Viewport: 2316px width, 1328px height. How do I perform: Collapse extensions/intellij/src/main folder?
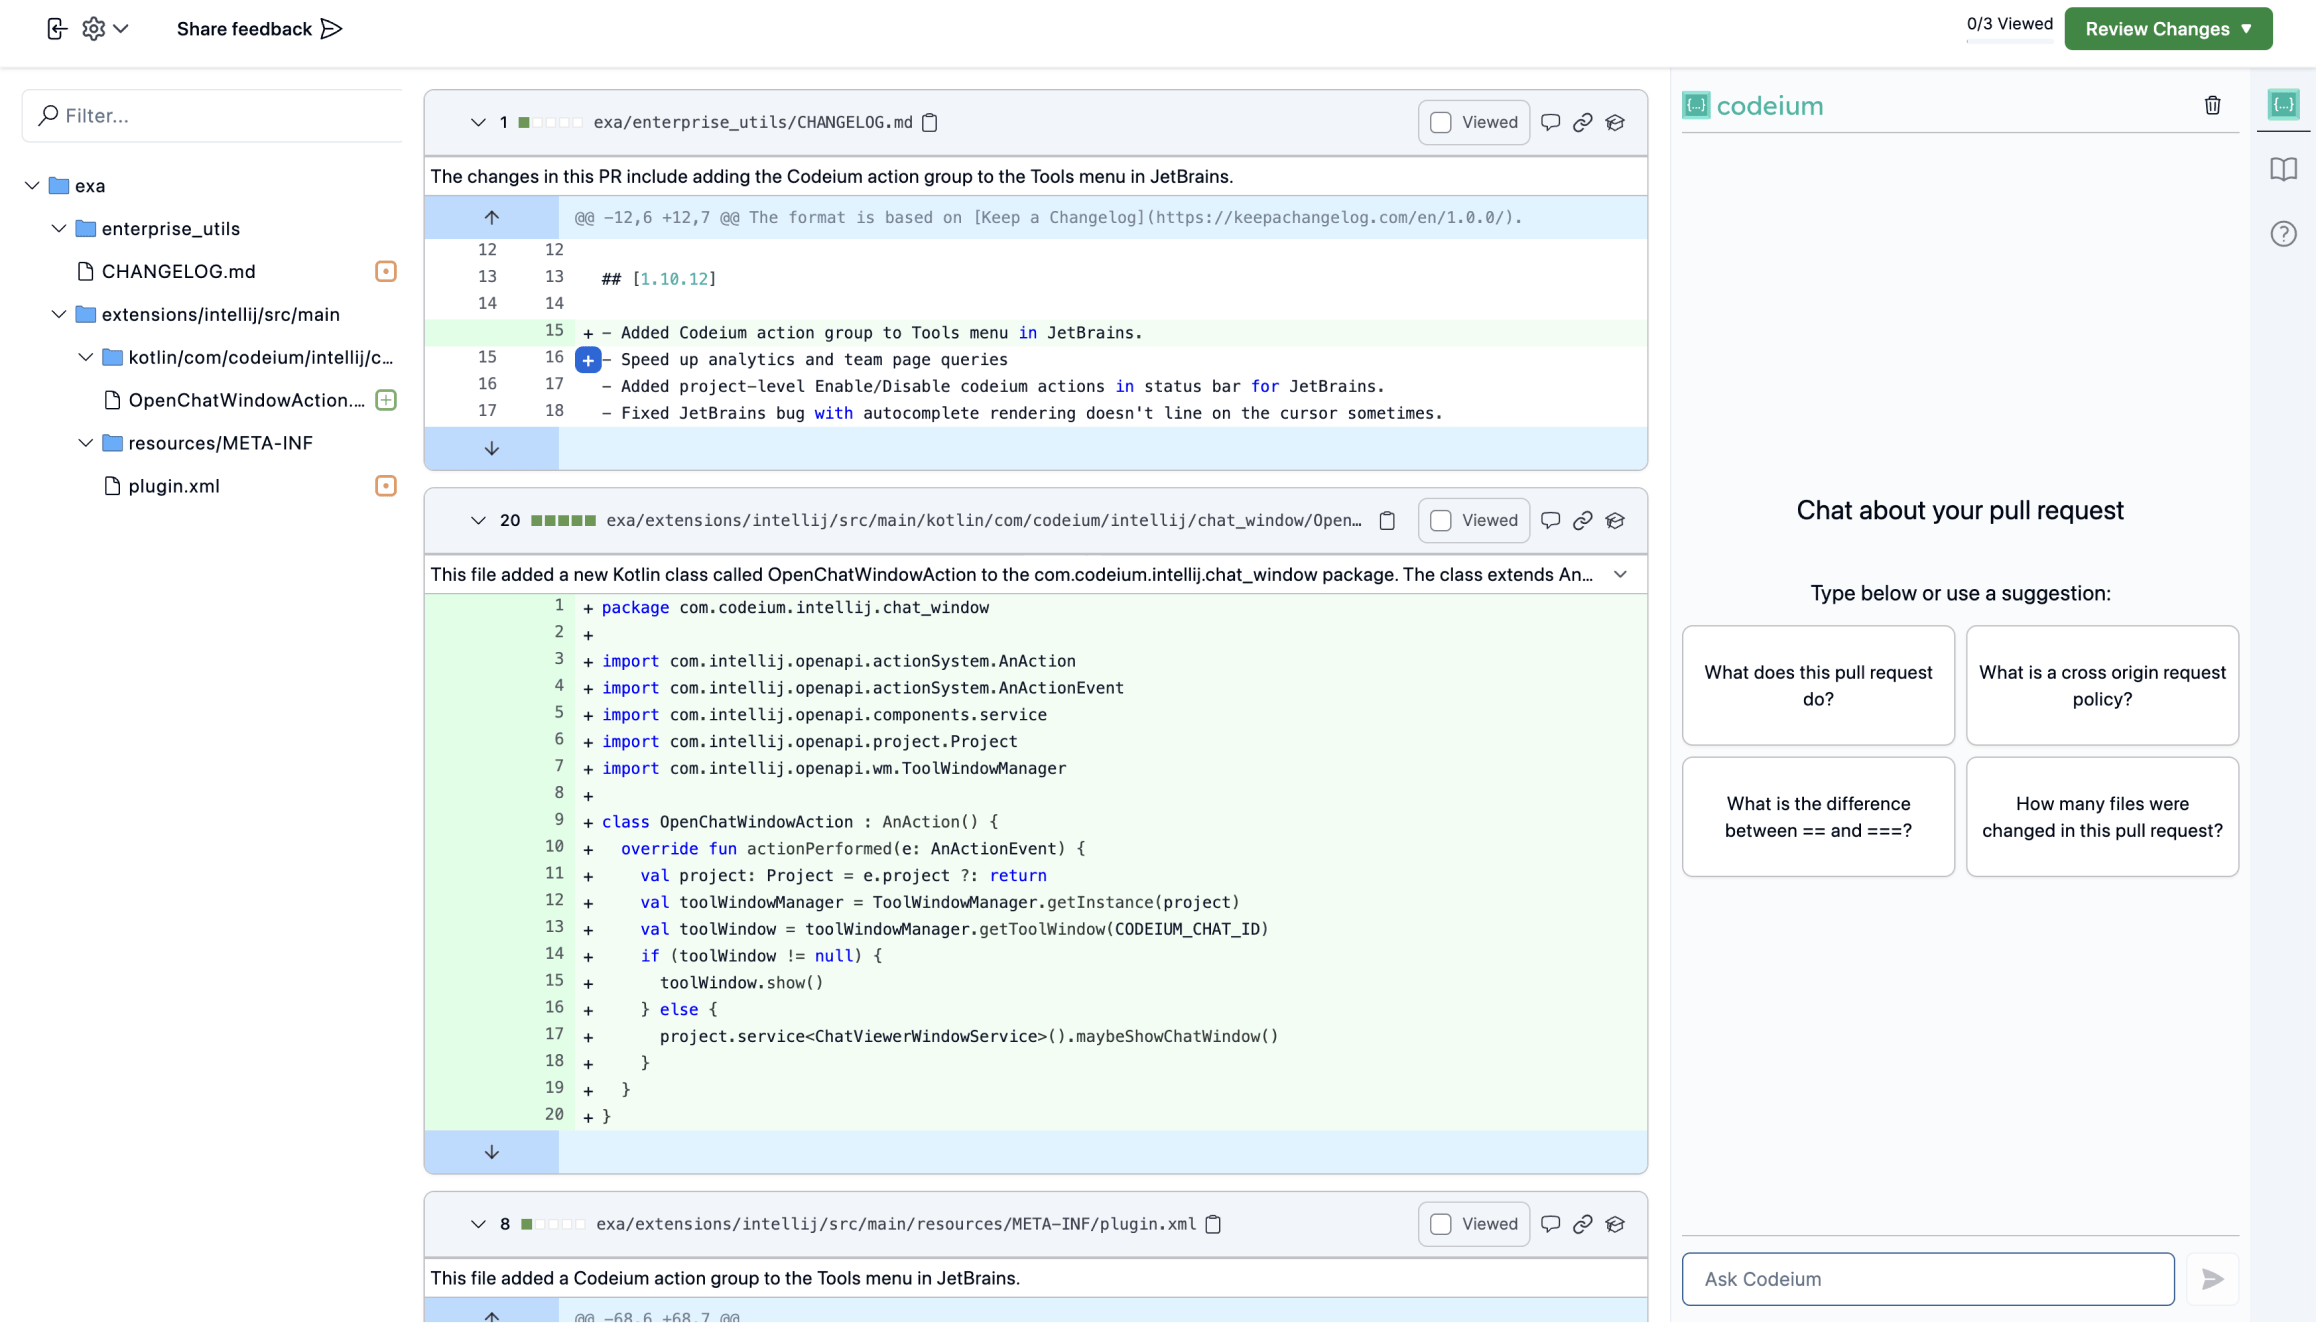tap(59, 315)
